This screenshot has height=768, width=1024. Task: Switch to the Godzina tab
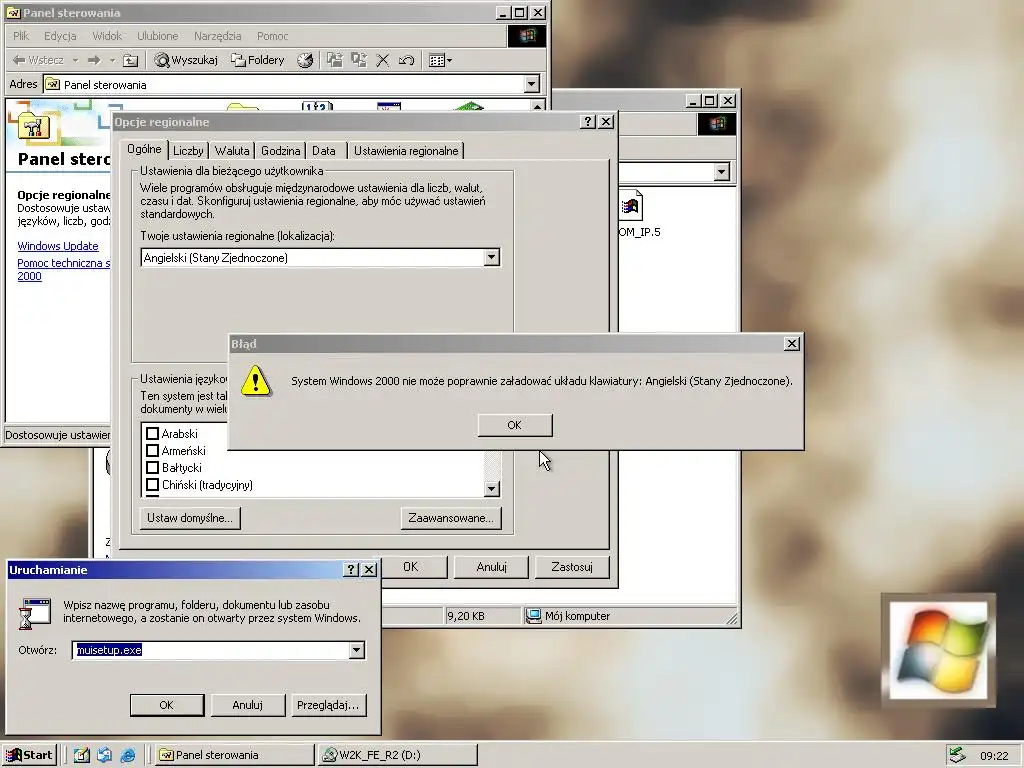point(281,151)
